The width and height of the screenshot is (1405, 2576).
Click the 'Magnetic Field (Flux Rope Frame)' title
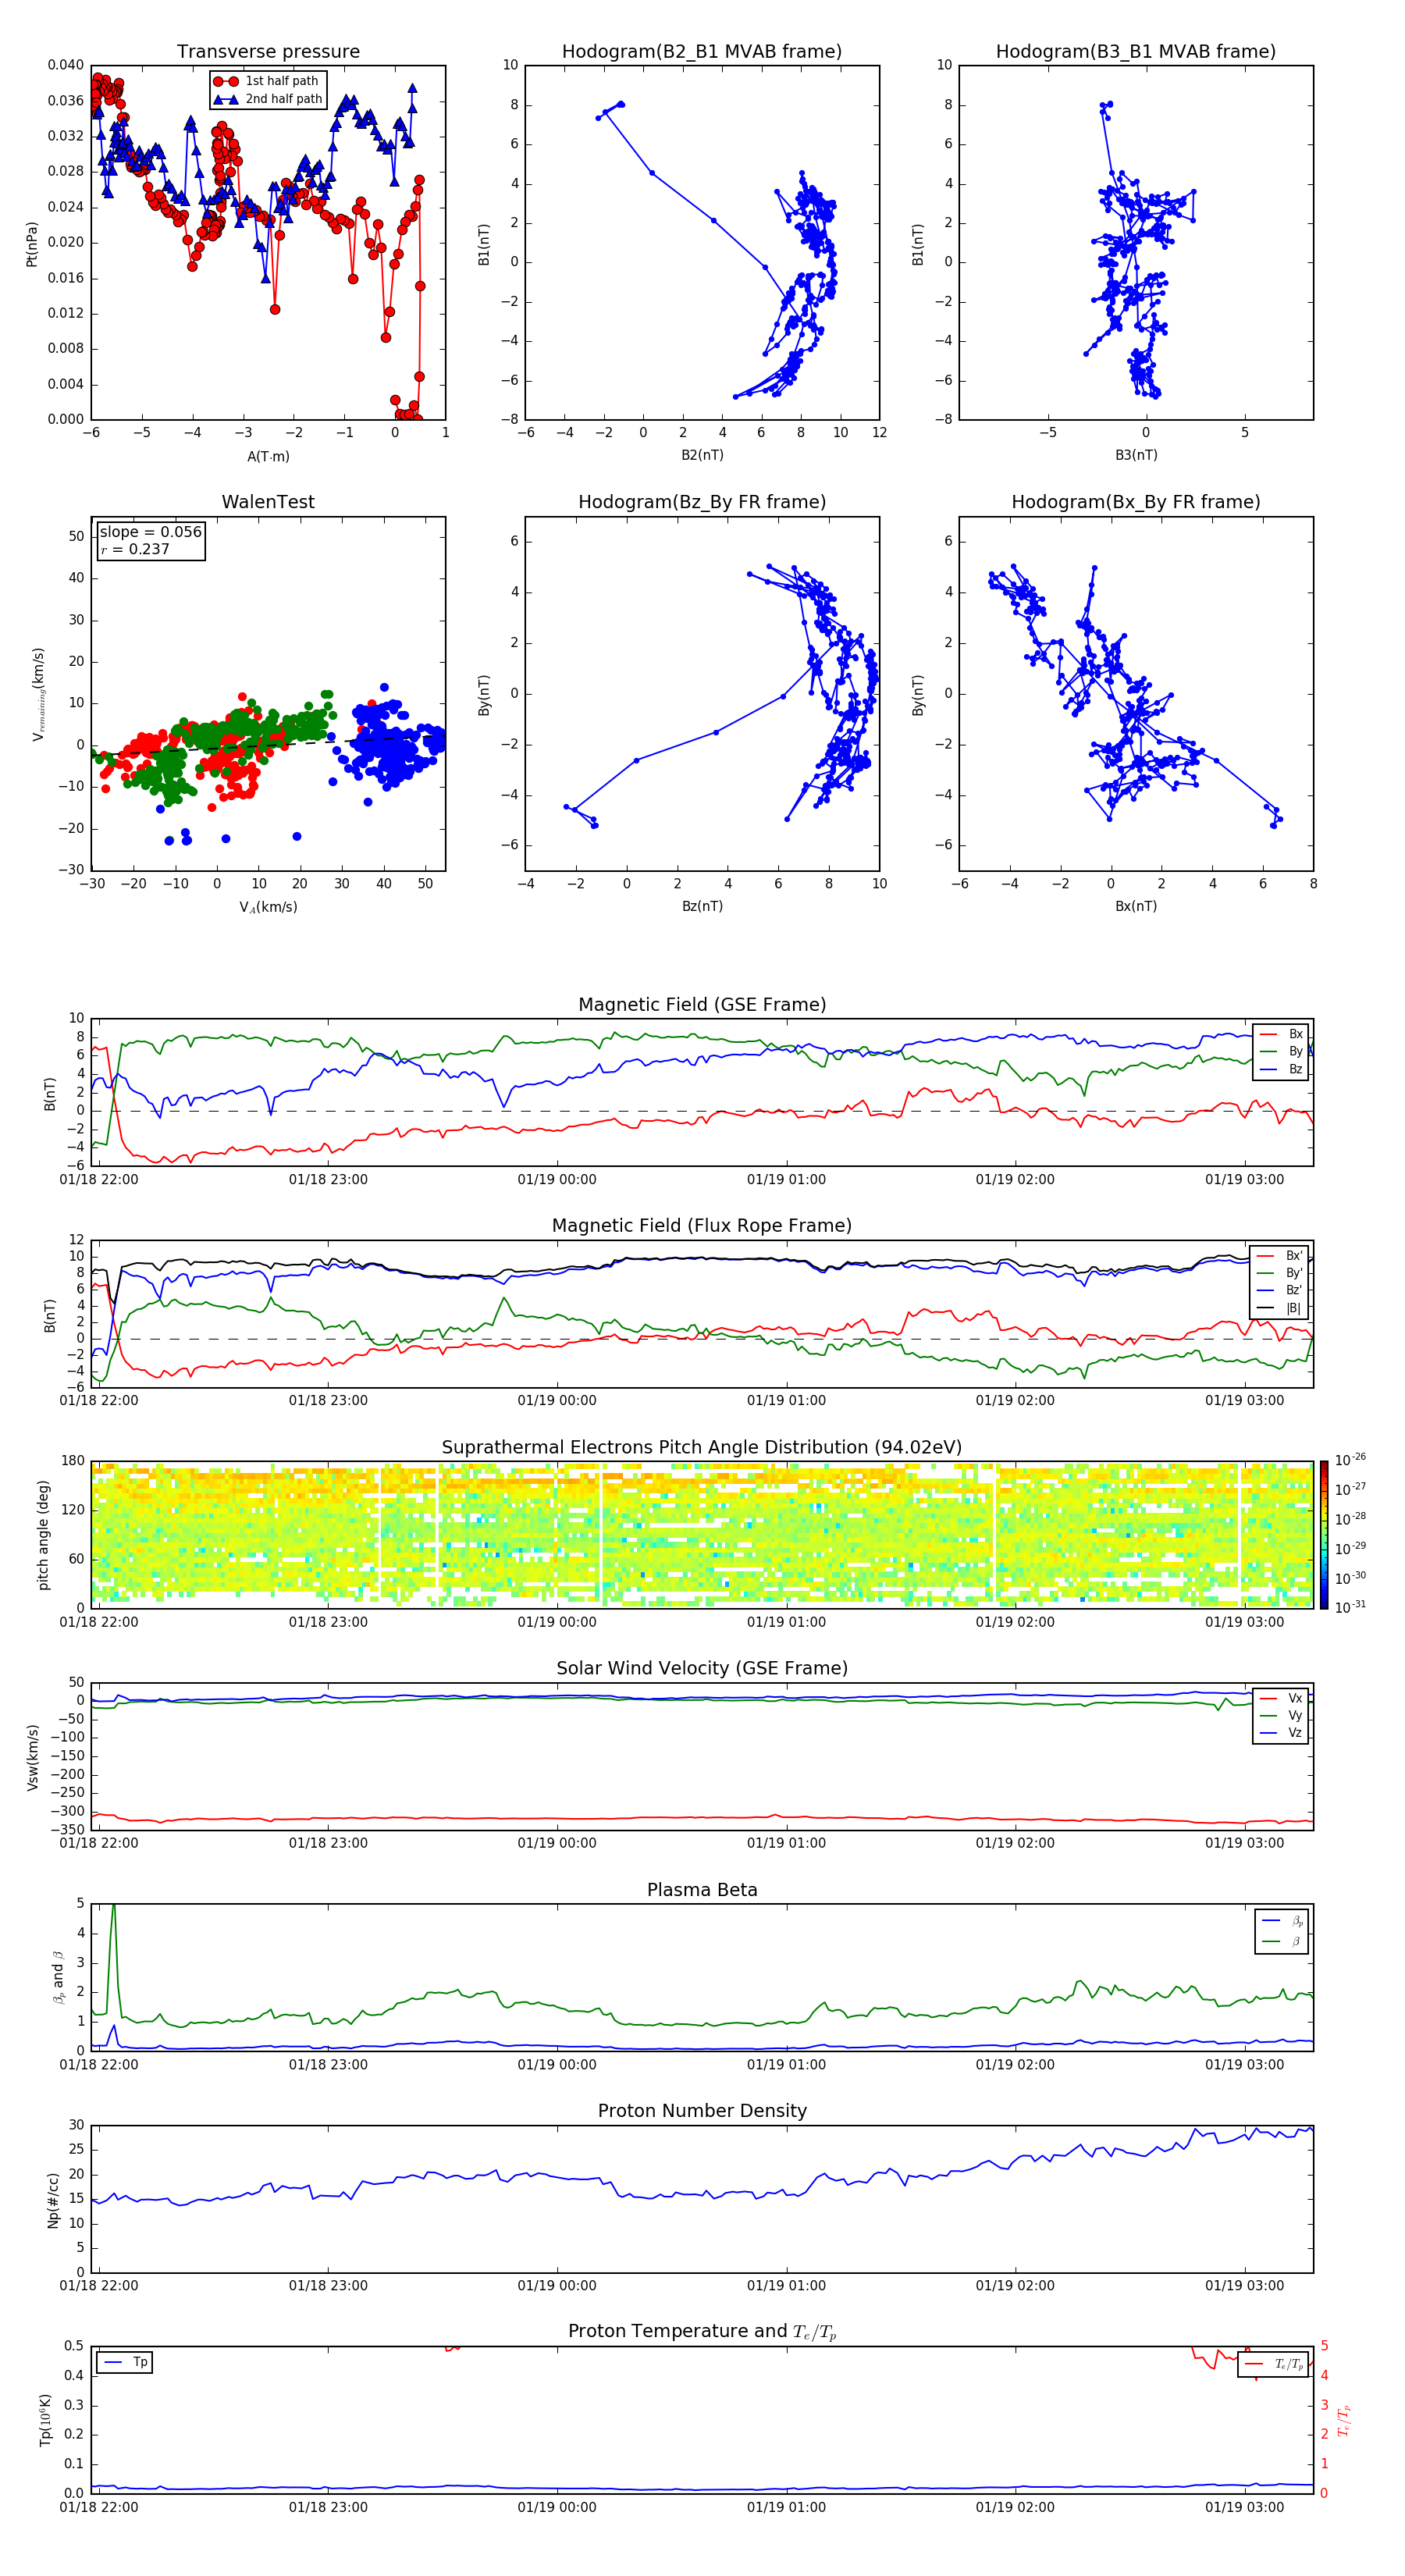(x=702, y=1226)
